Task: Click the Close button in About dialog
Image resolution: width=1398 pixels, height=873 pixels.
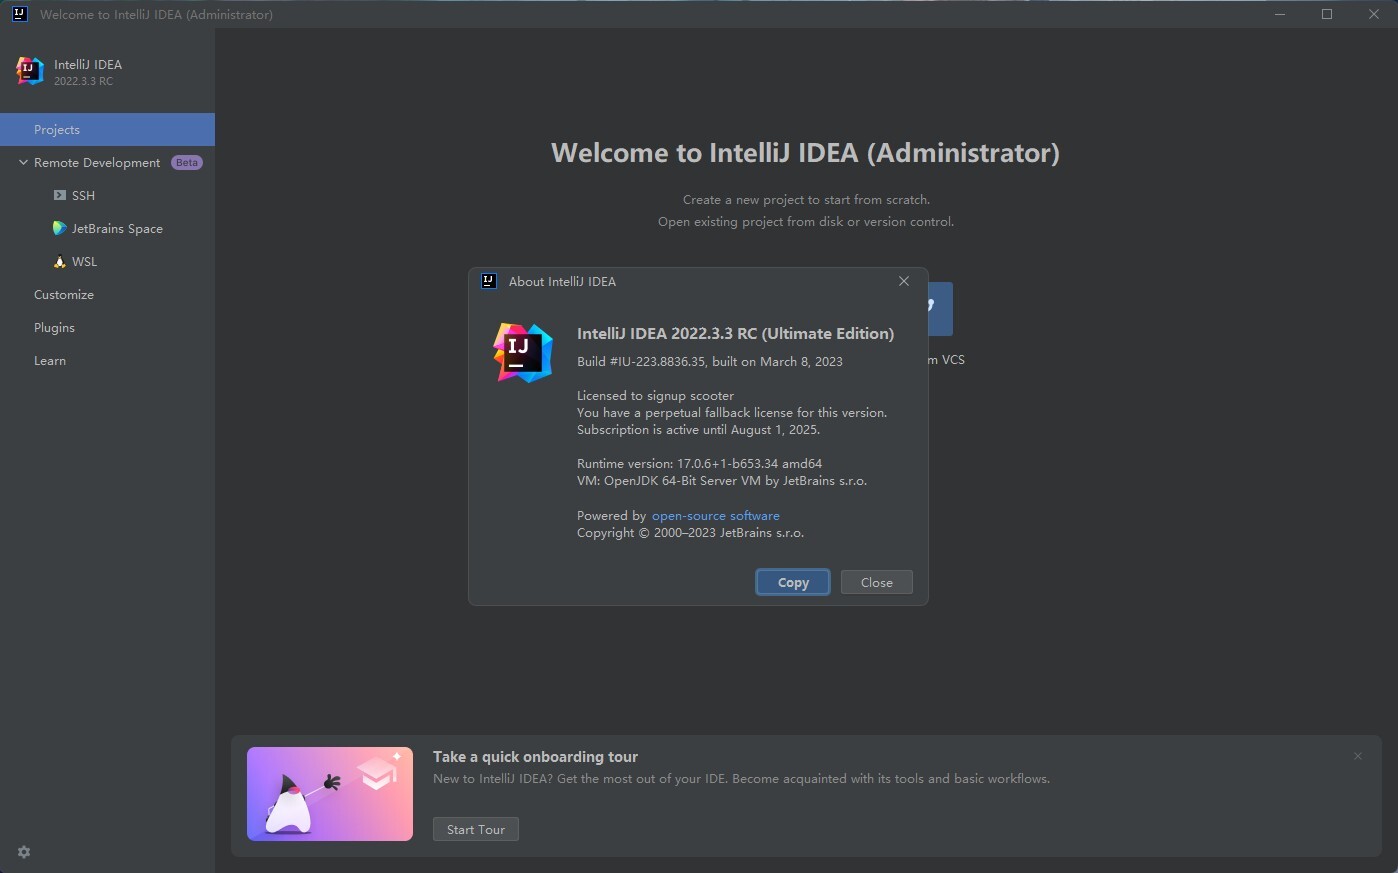Action: point(877,583)
